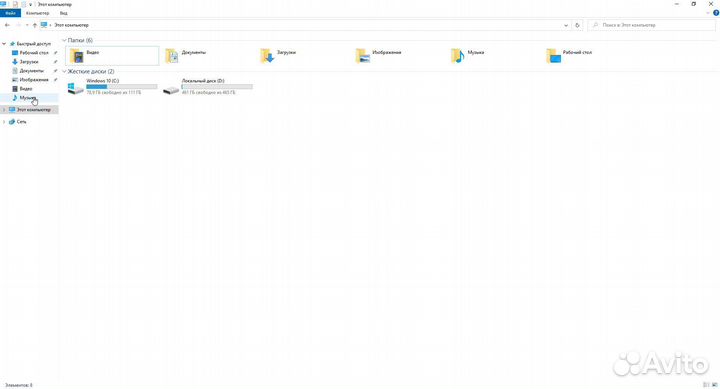Open Рабочий стол in the Quick access sidebar
The height and width of the screenshot is (389, 720).
pyautogui.click(x=30, y=53)
